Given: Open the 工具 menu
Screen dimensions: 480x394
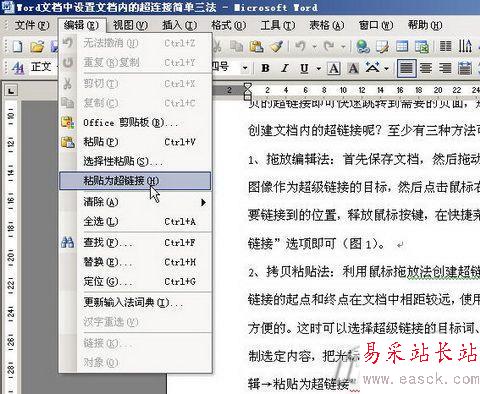Looking at the screenshot, I should [277, 25].
